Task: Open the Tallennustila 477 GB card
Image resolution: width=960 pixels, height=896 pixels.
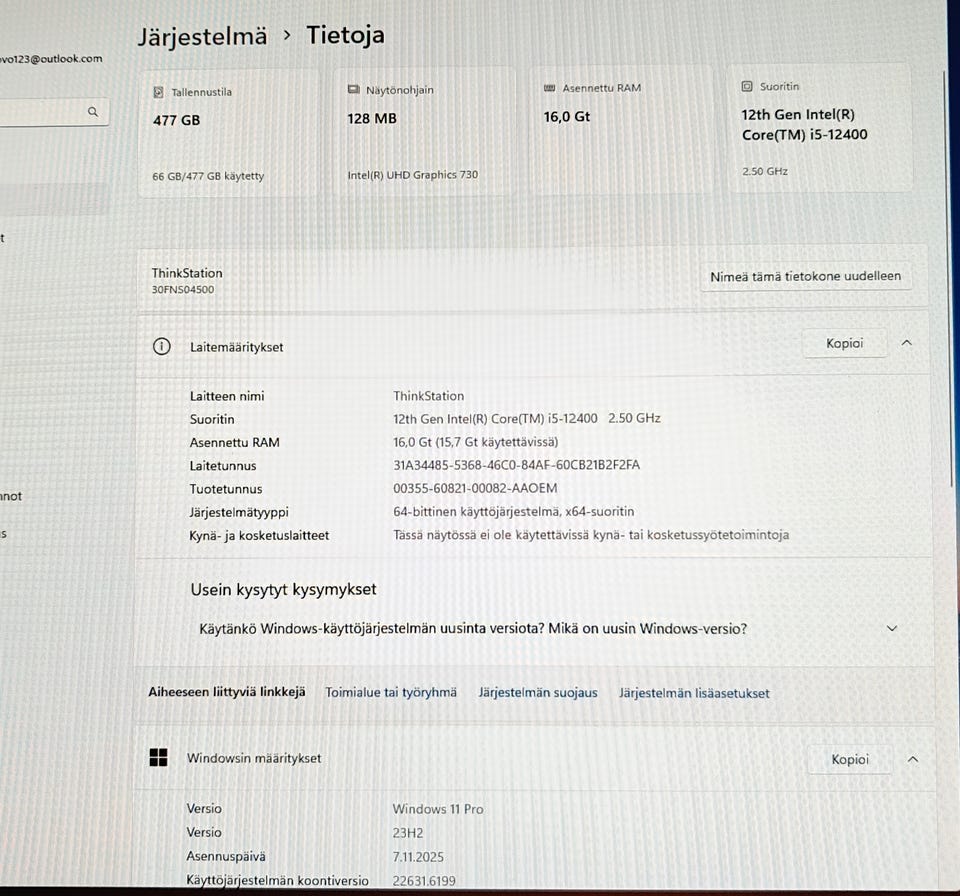Action: (229, 134)
